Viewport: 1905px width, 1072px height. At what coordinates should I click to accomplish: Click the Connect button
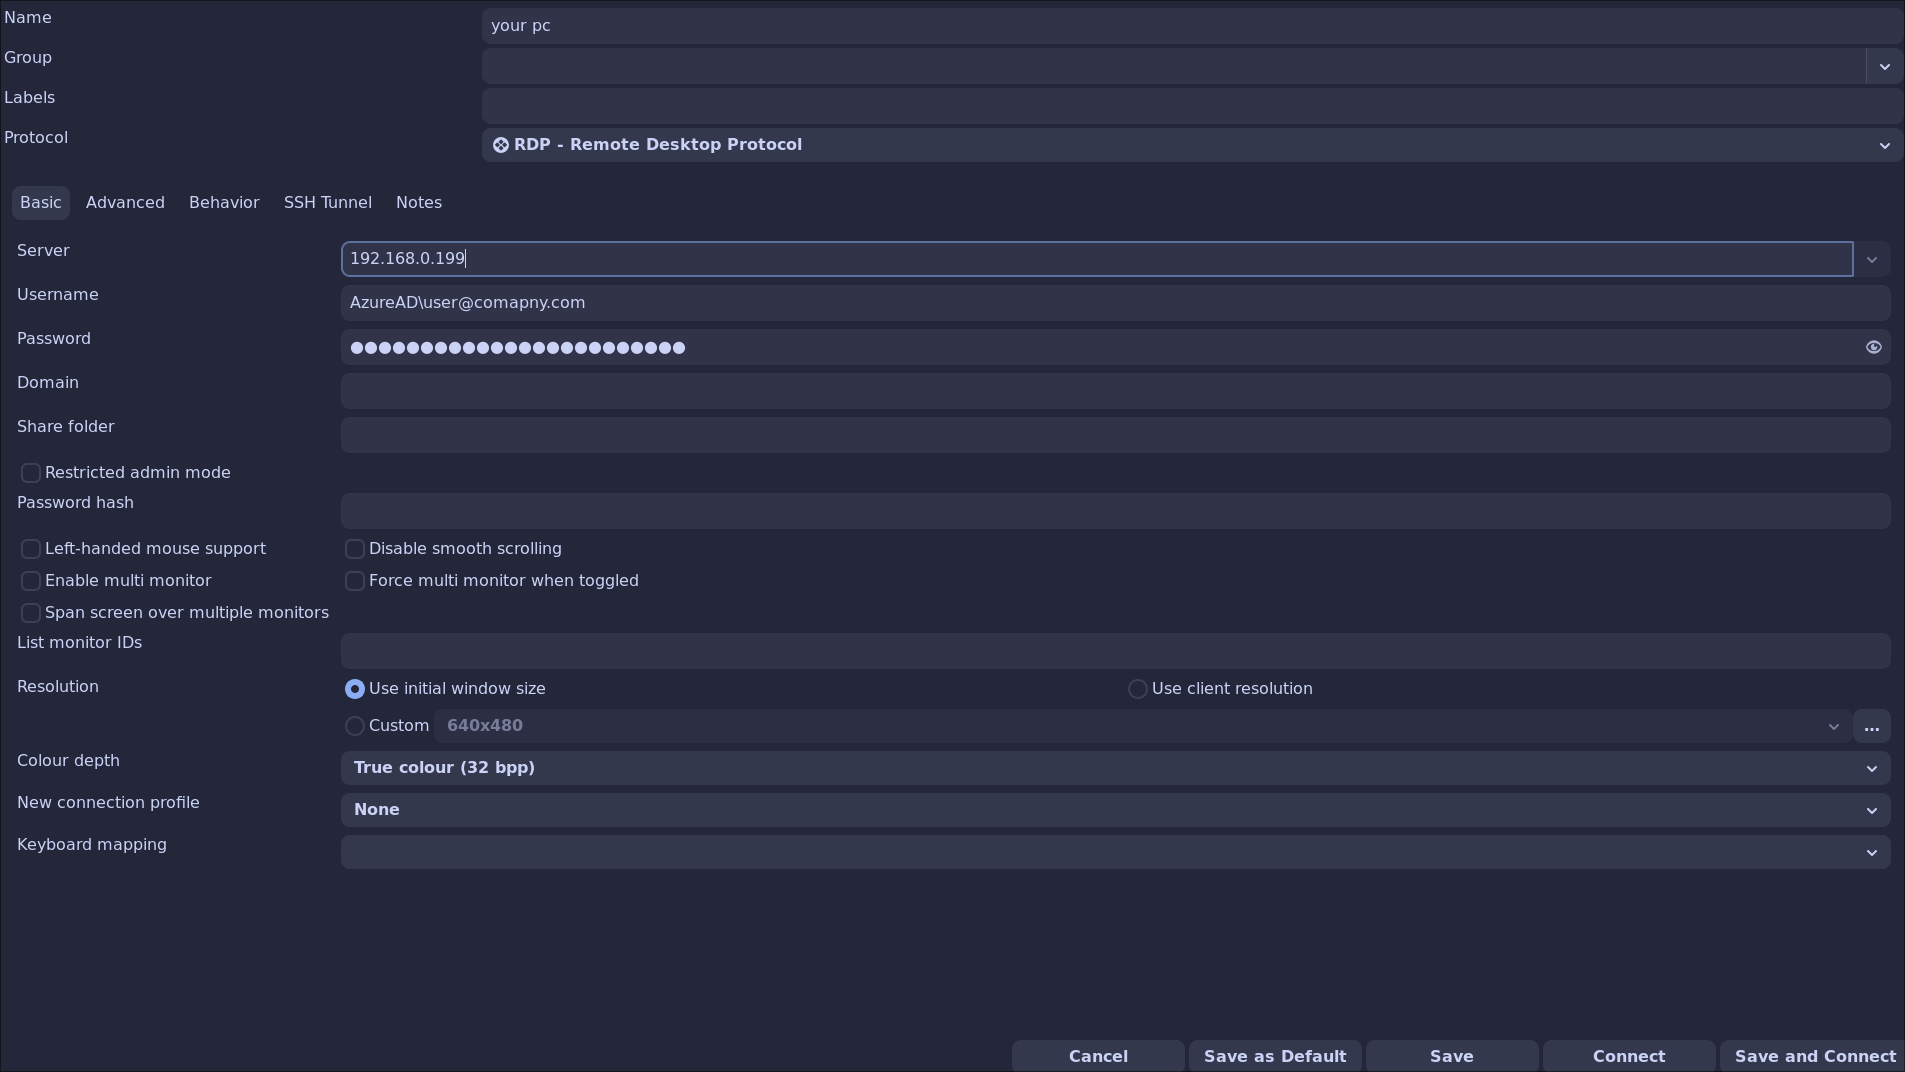click(1629, 1056)
